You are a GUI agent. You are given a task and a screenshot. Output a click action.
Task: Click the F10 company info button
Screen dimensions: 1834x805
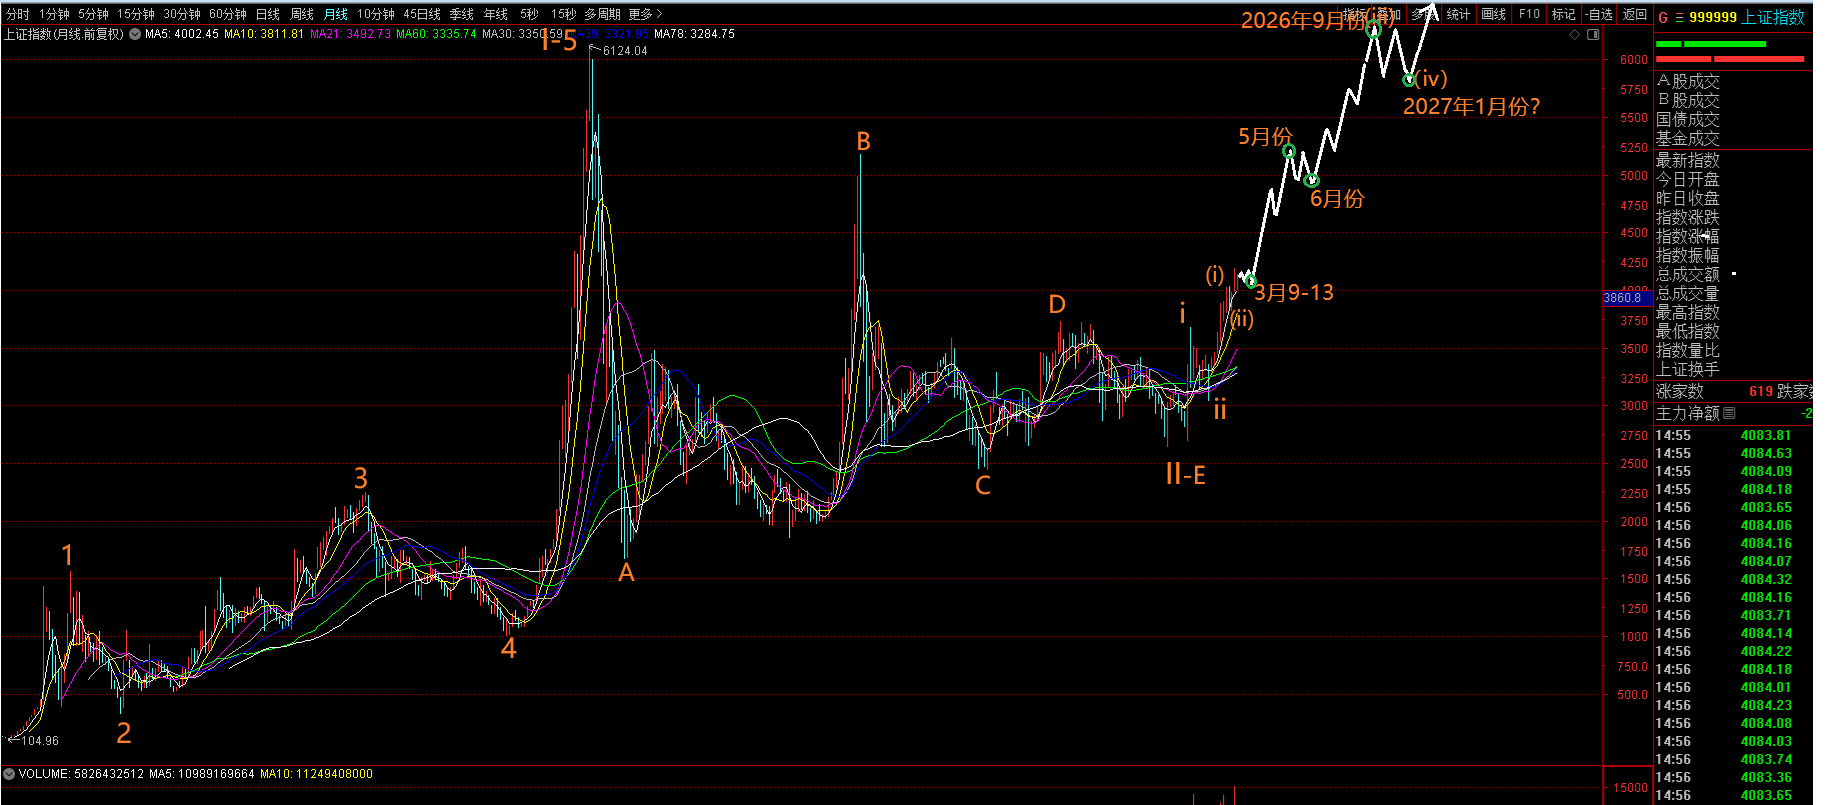click(1529, 14)
